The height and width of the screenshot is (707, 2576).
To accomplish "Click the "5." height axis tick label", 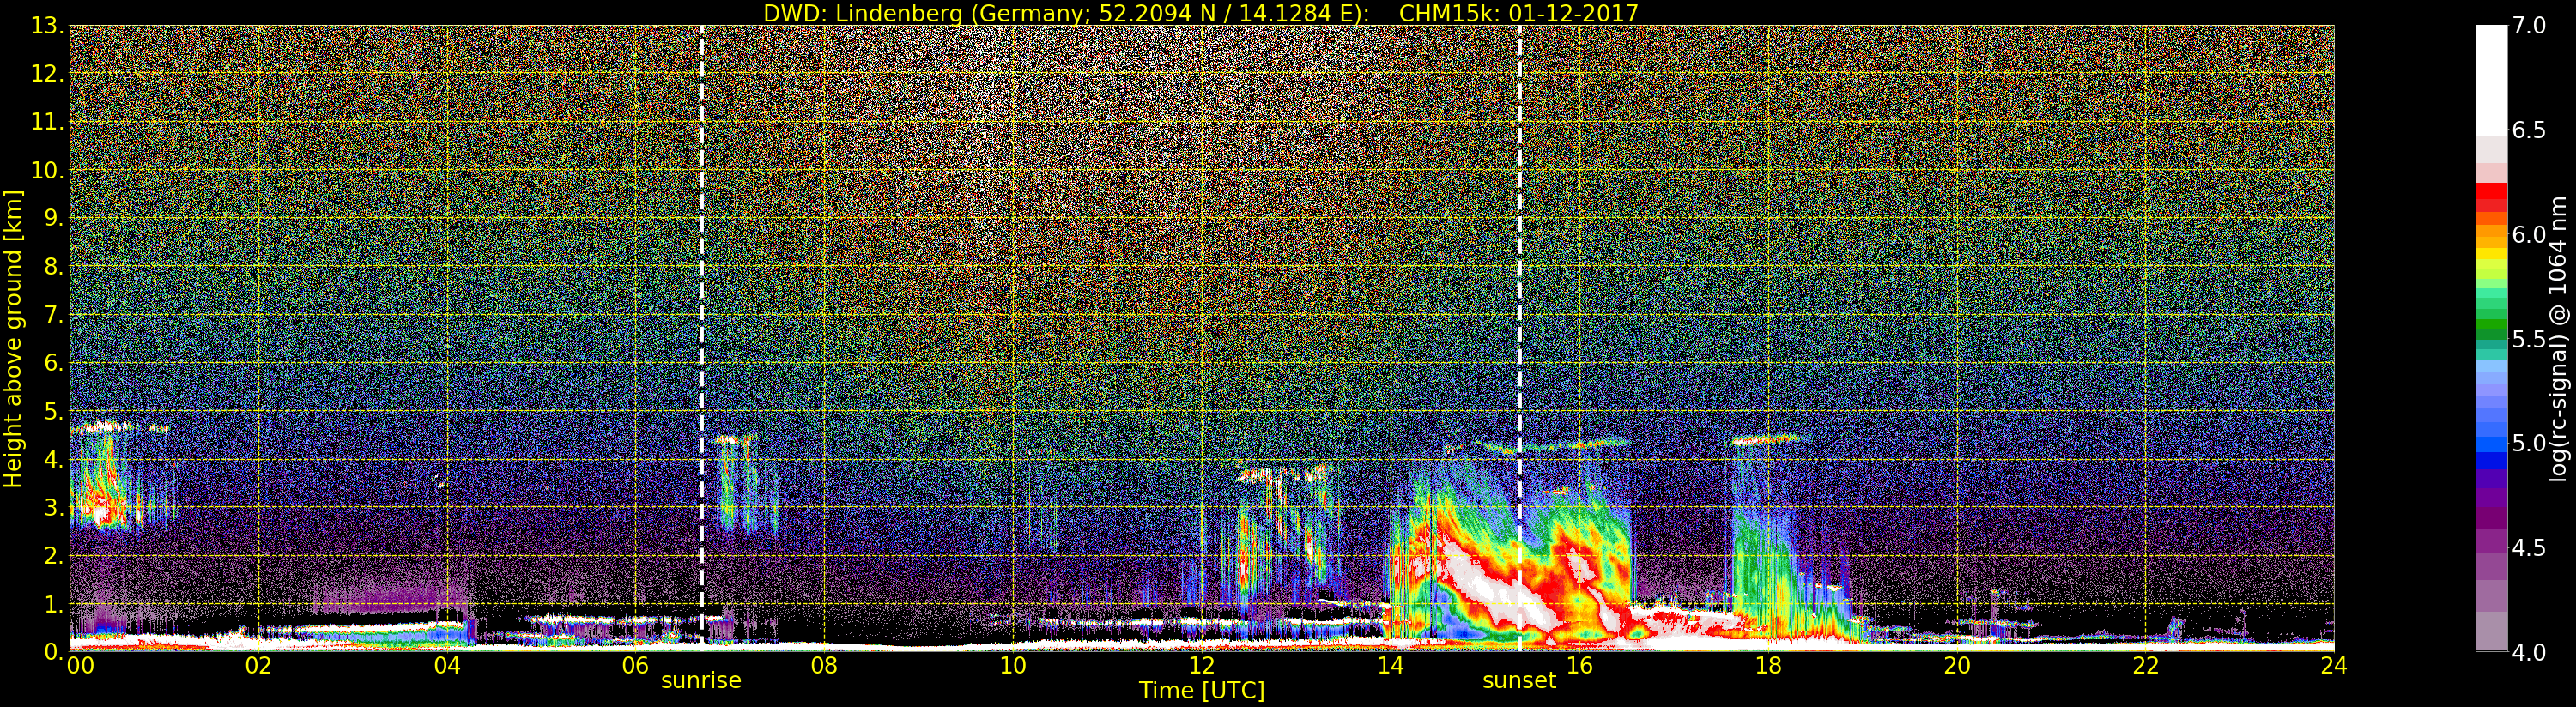I will [x=54, y=411].
